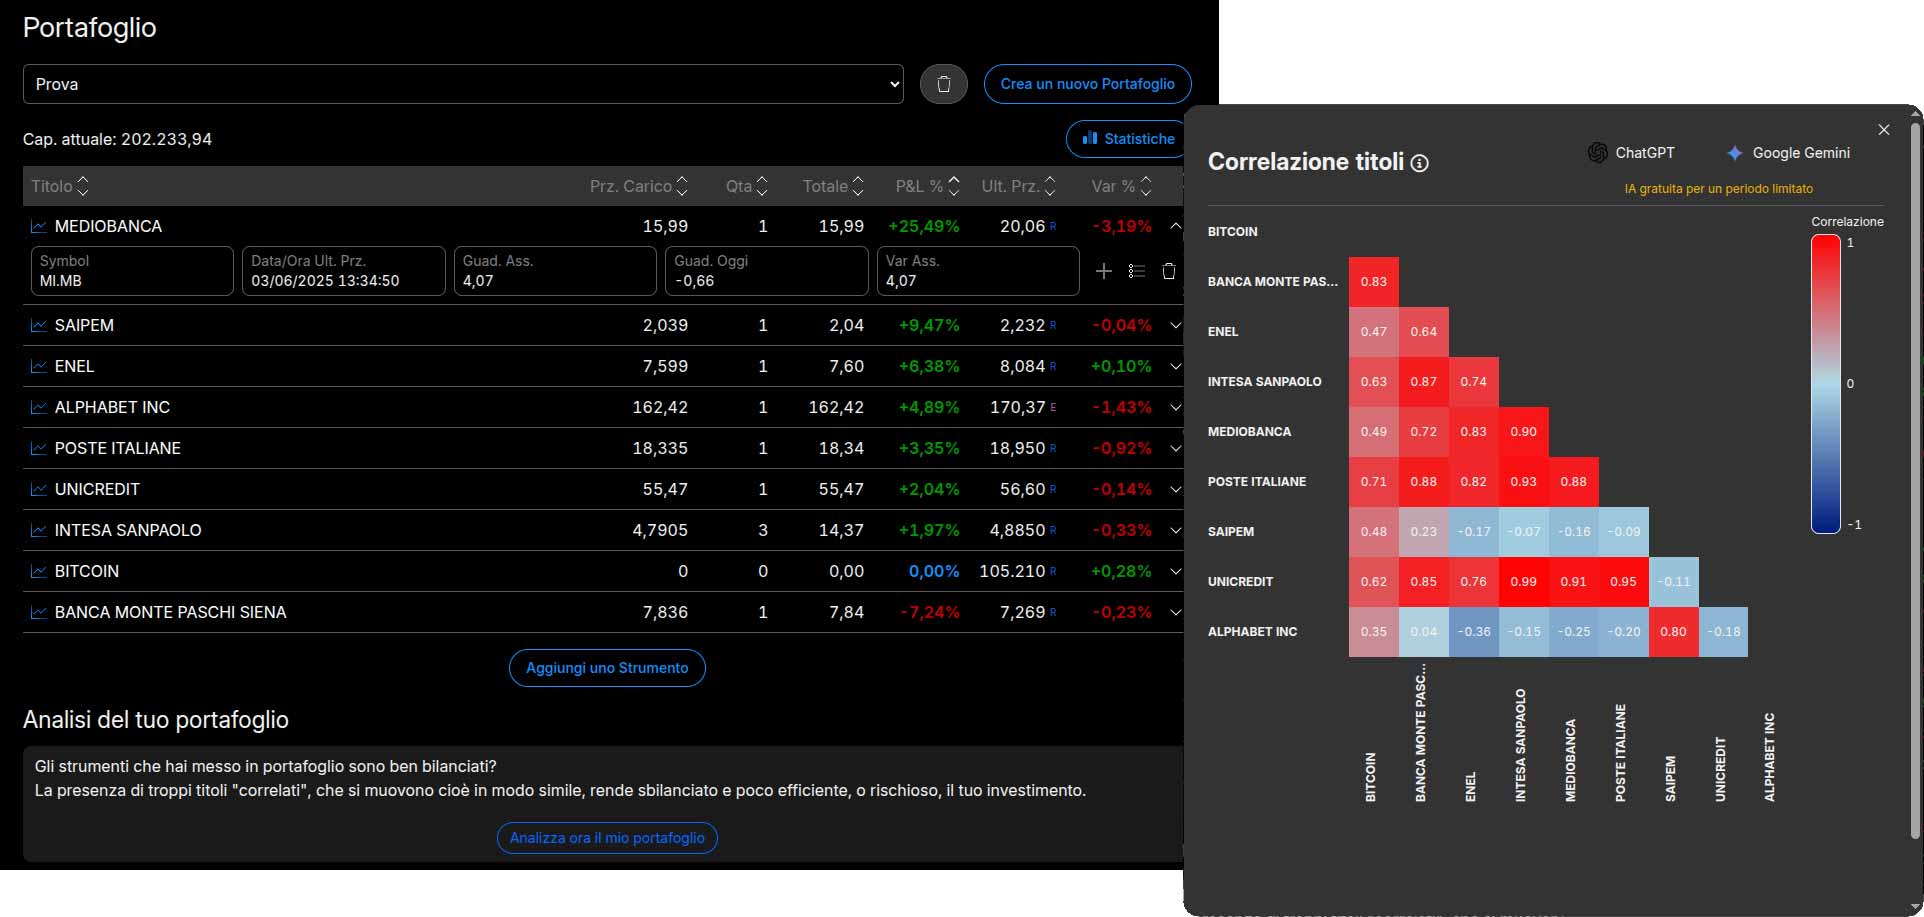Click IA gratuita per un periodo limitato
This screenshot has height=917, width=1924.
1718,189
